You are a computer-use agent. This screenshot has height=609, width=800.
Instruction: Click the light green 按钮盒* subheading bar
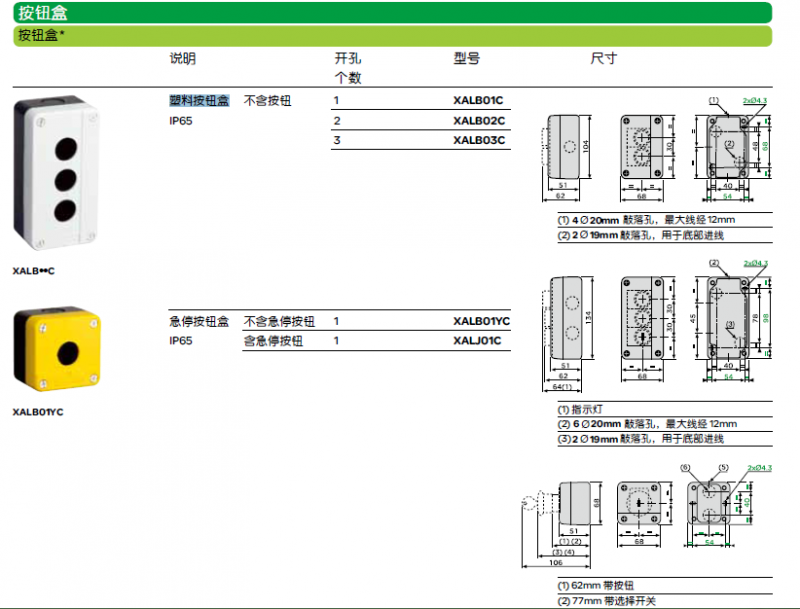(x=400, y=36)
